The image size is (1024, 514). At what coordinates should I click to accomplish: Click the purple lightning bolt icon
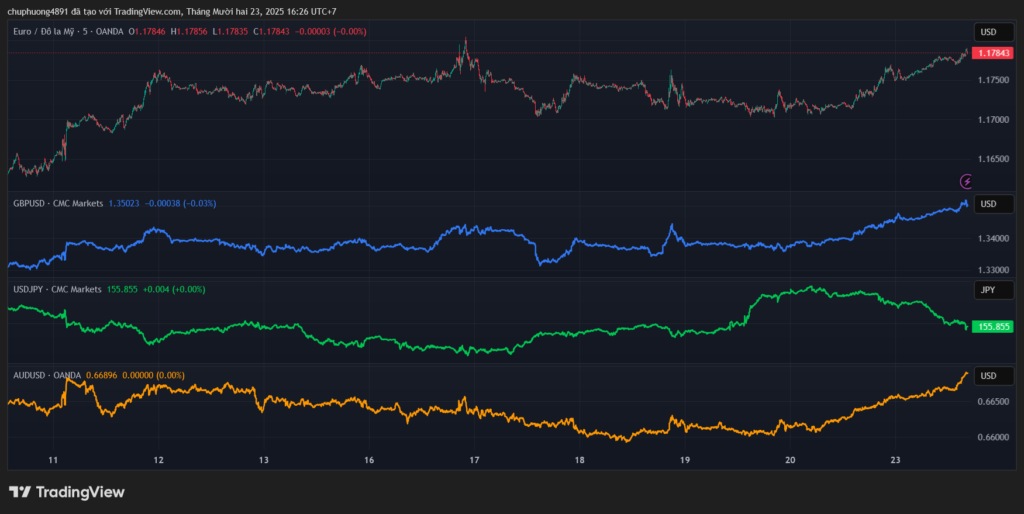pyautogui.click(x=966, y=181)
